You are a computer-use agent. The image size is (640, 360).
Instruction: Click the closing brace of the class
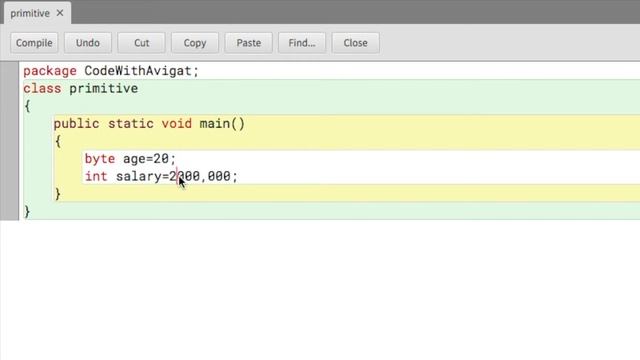click(x=27, y=211)
